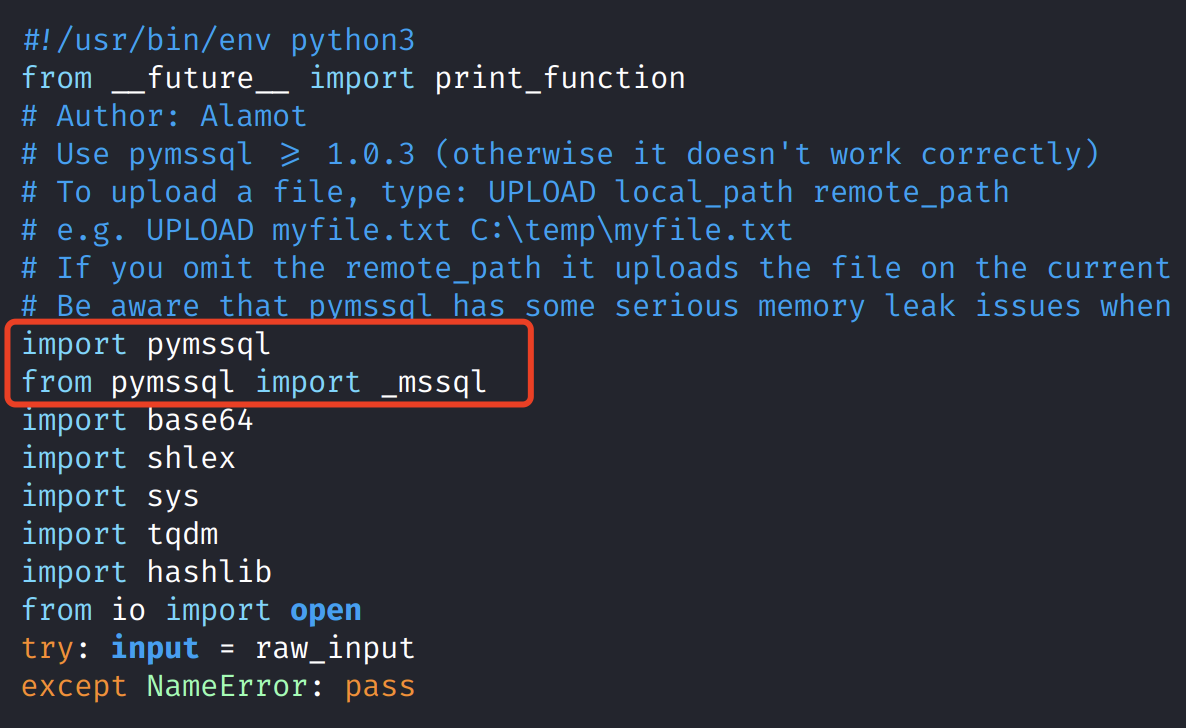
Task: Click the _mssql identifier in the highlighted box
Action: tap(434, 382)
